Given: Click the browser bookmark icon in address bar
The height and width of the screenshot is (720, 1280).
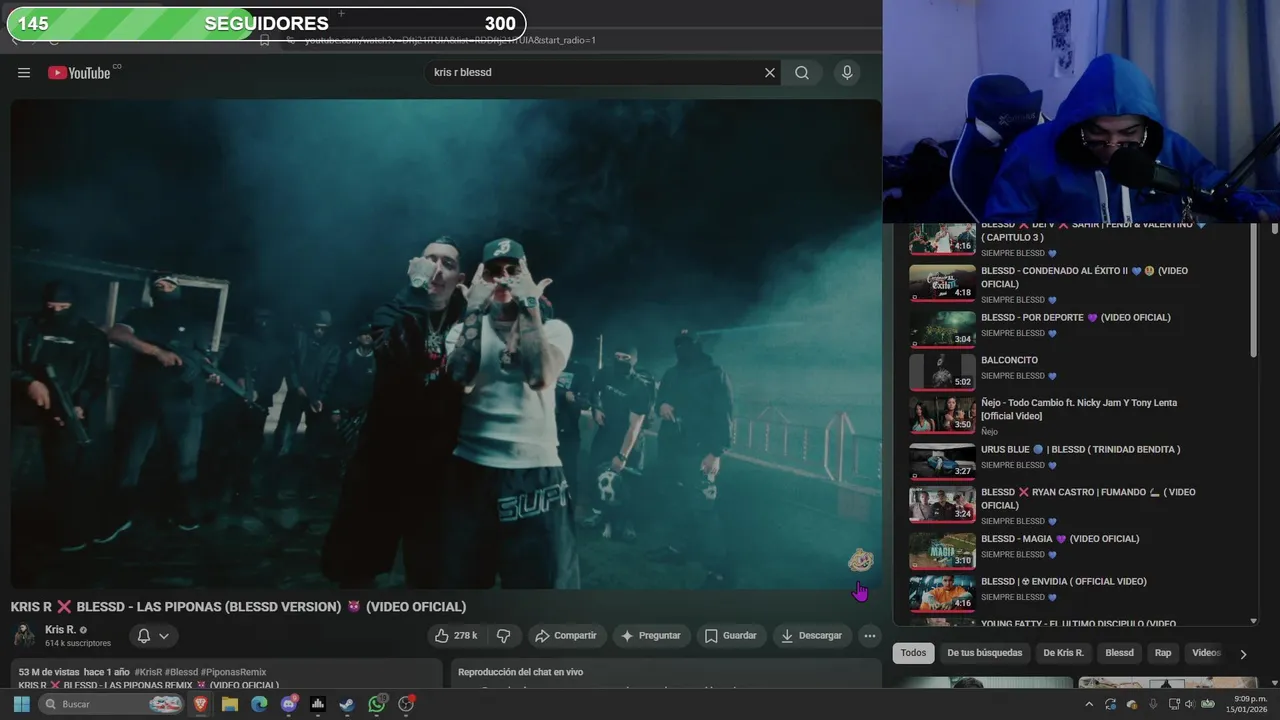Looking at the screenshot, I should coord(264,40).
